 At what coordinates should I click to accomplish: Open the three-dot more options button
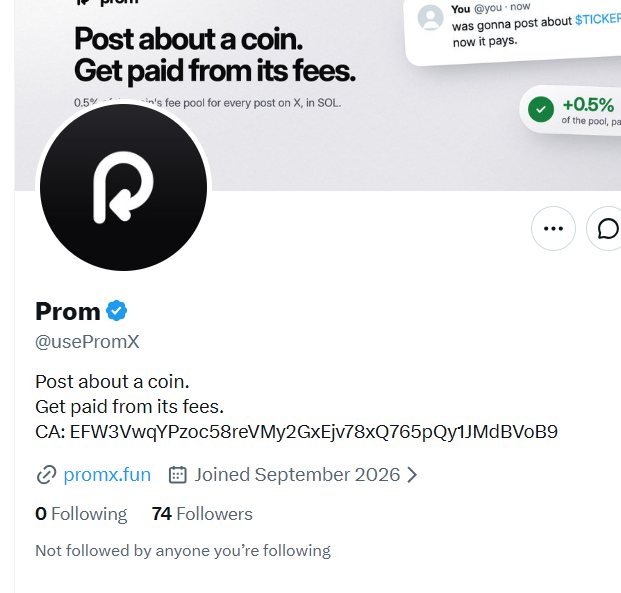tap(553, 229)
